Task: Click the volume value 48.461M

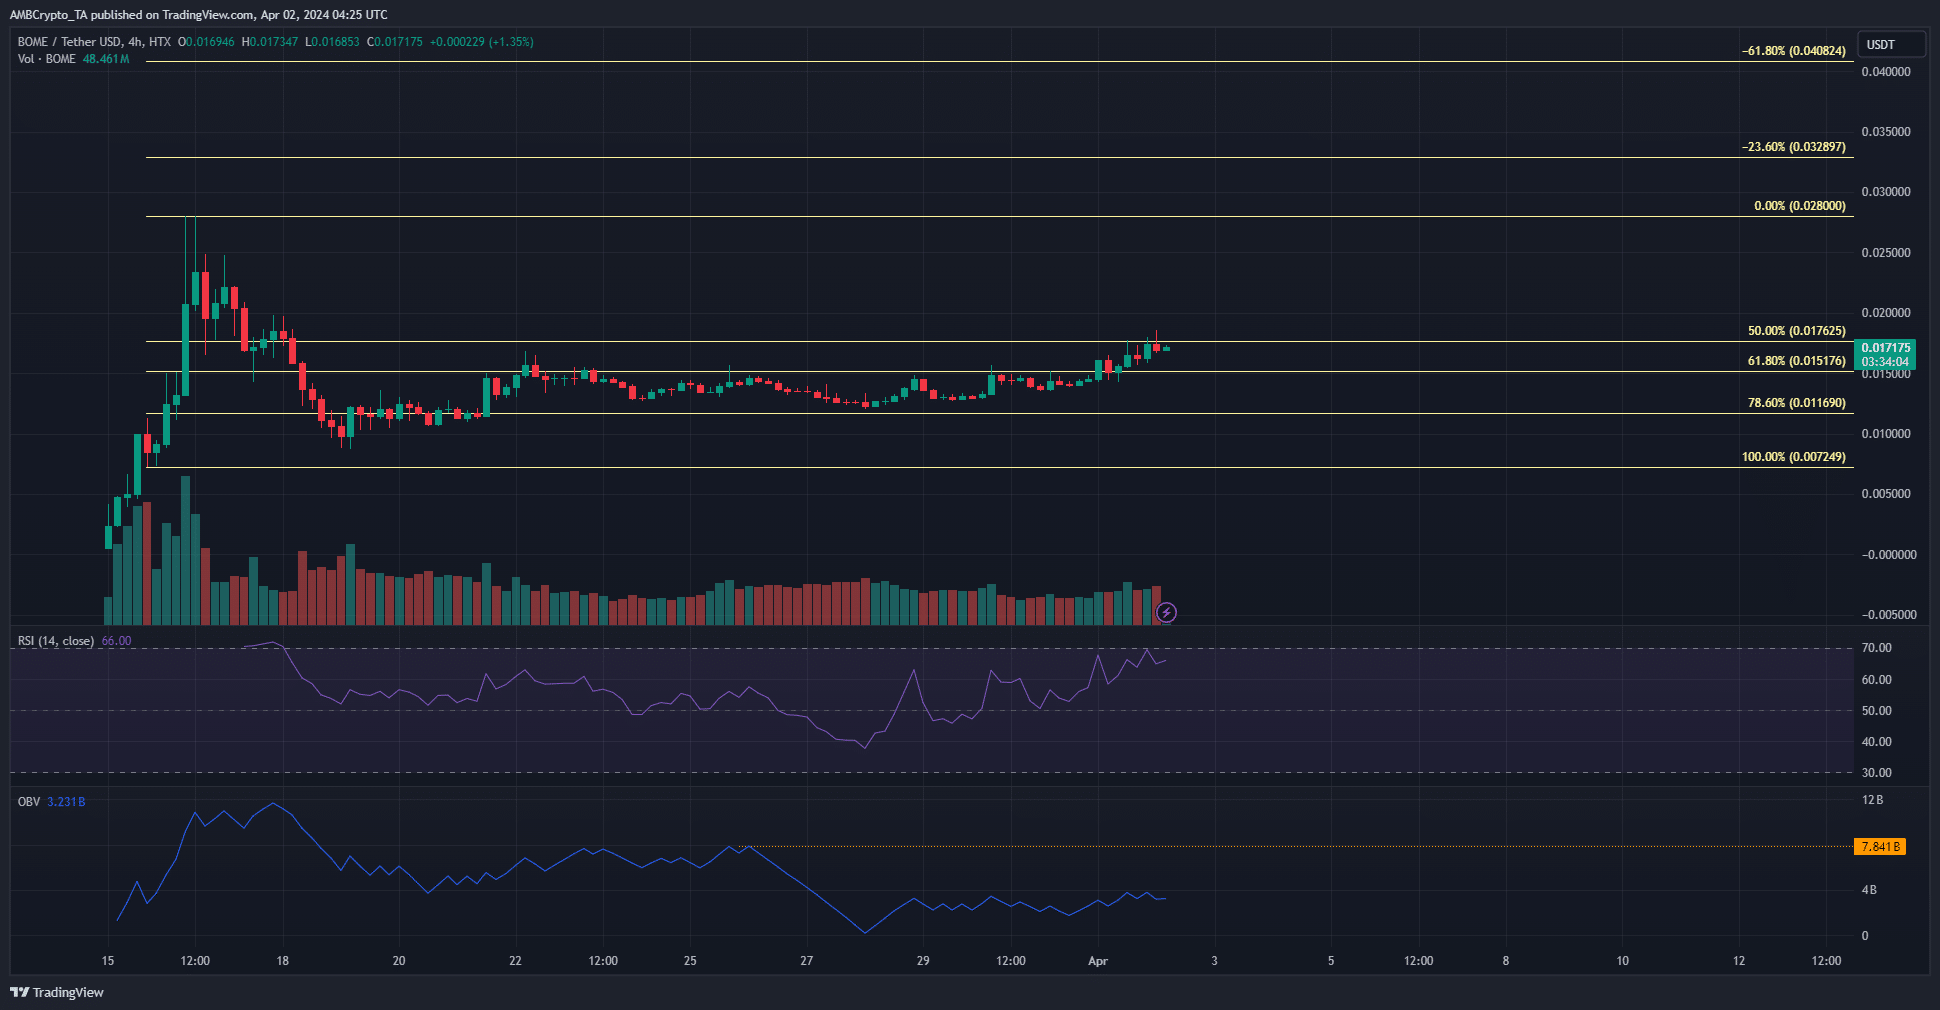Action: tap(106, 59)
